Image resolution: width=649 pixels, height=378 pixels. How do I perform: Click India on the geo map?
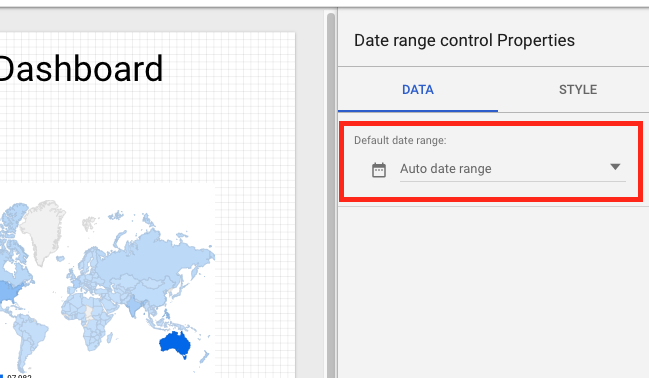[x=134, y=306]
